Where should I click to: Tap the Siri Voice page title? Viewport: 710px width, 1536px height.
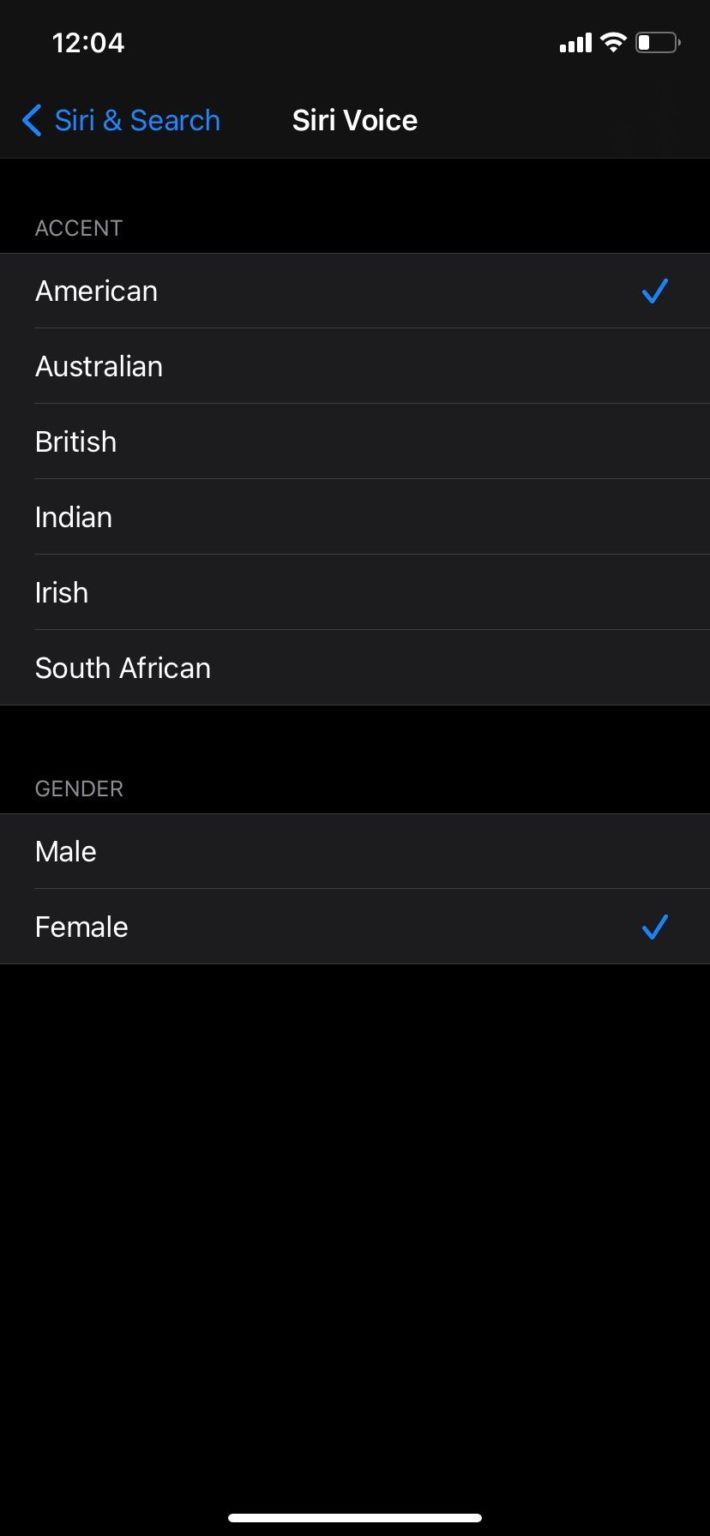(x=354, y=121)
